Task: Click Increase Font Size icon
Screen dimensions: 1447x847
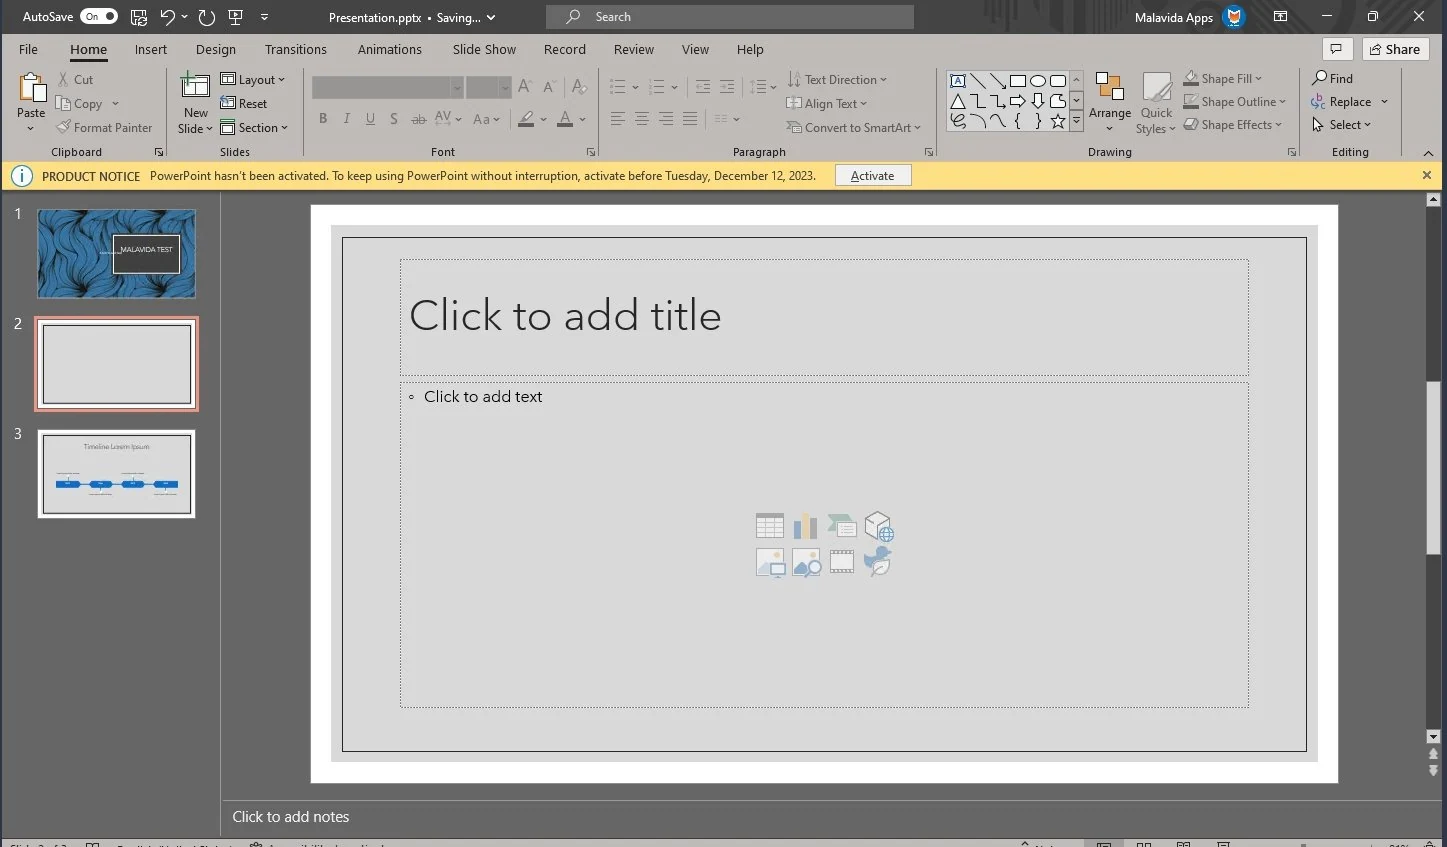Action: (x=525, y=87)
